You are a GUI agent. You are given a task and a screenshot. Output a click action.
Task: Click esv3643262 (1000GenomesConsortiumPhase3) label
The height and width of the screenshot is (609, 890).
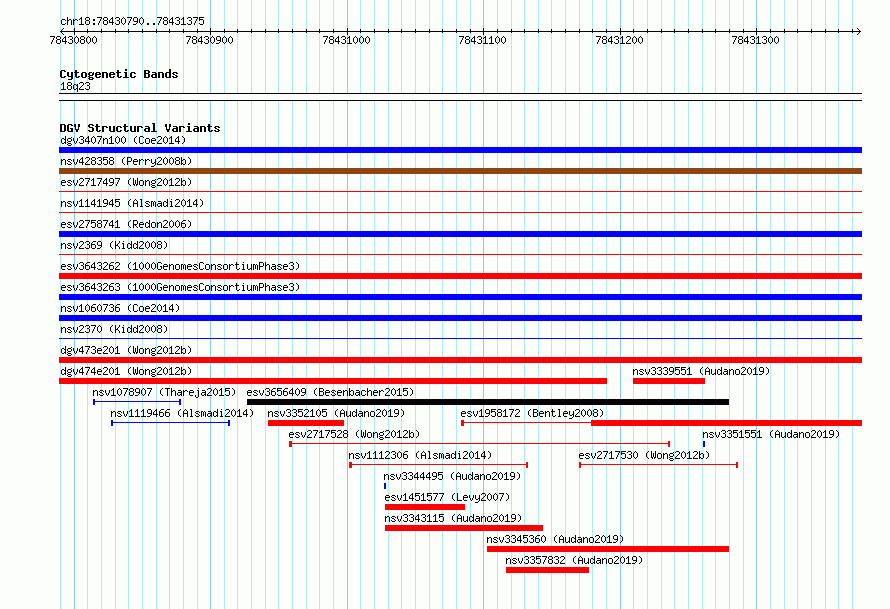click(x=180, y=266)
